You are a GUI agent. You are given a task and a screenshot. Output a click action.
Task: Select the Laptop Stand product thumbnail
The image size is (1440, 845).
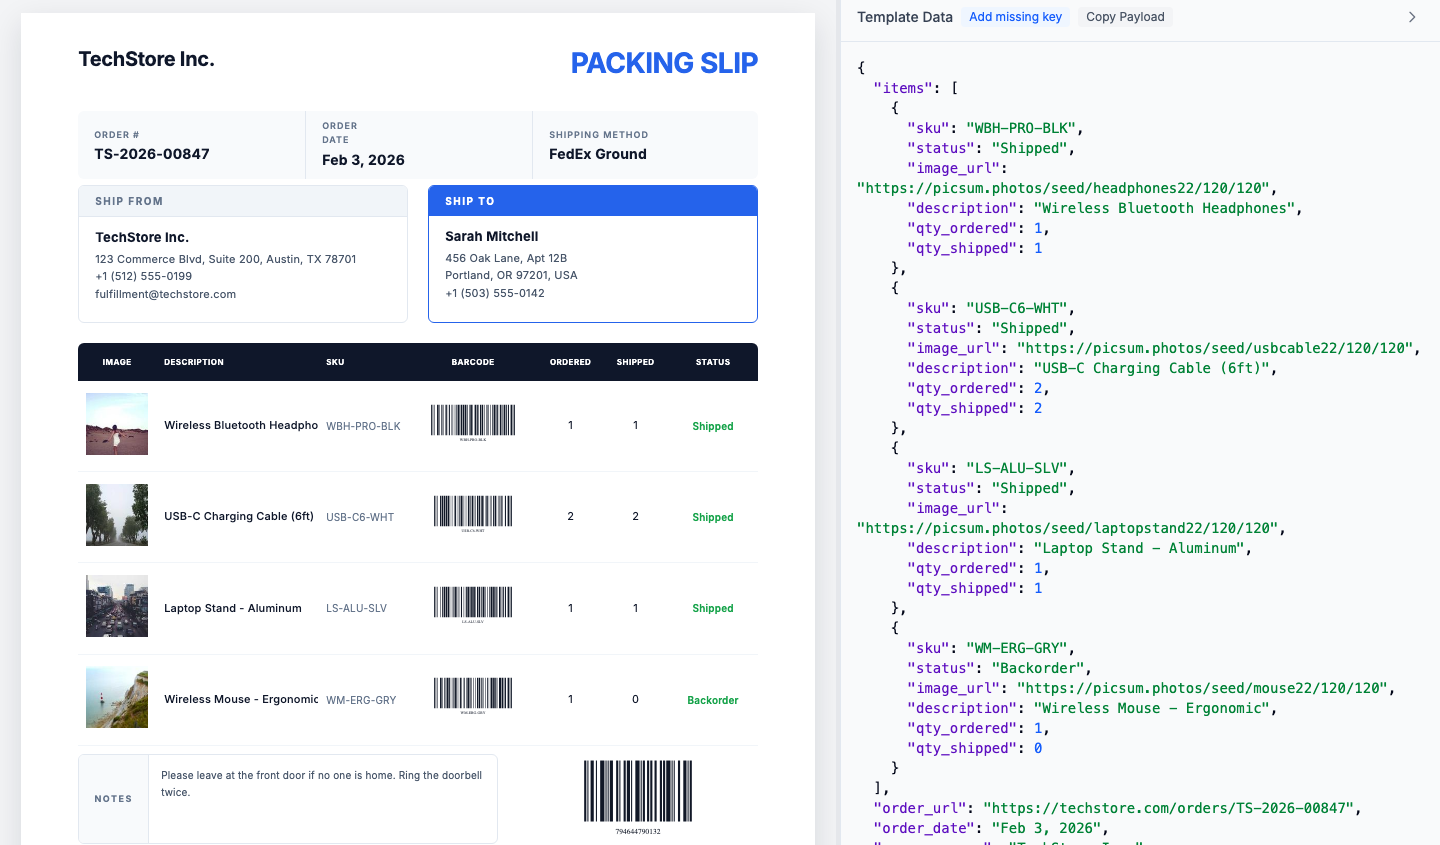point(117,606)
